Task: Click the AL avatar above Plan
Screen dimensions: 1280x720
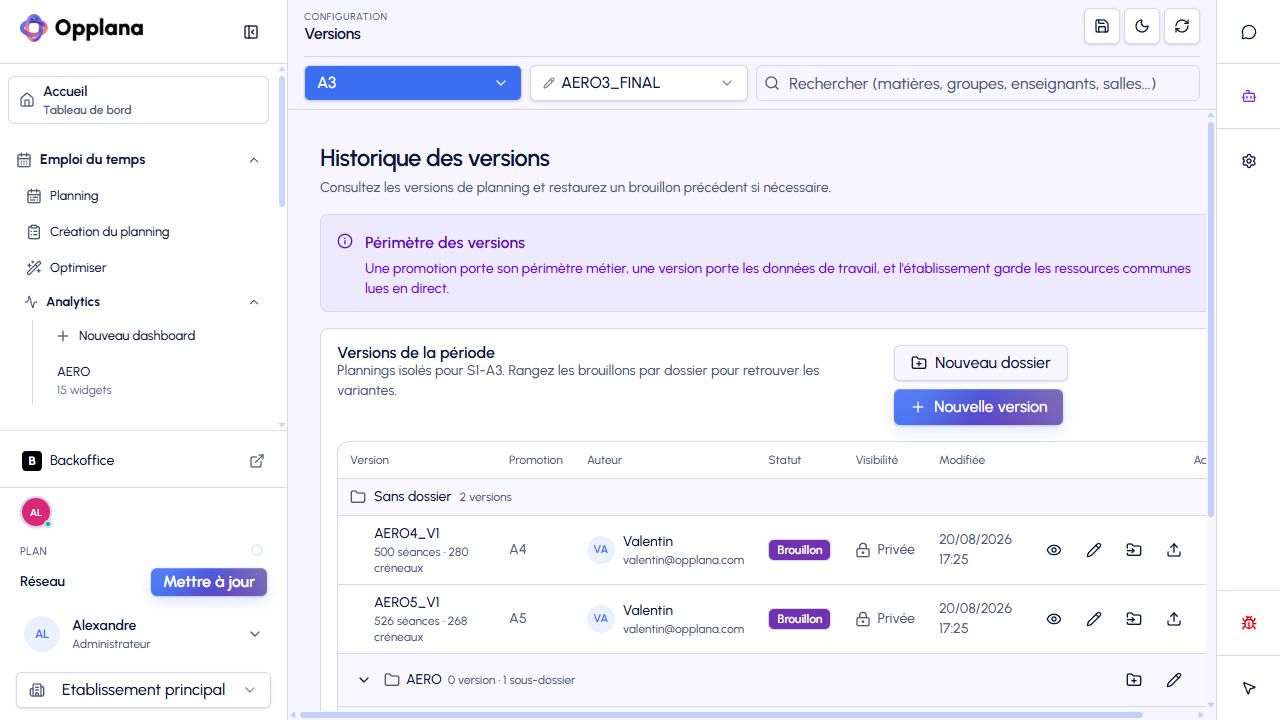Action: (x=36, y=512)
